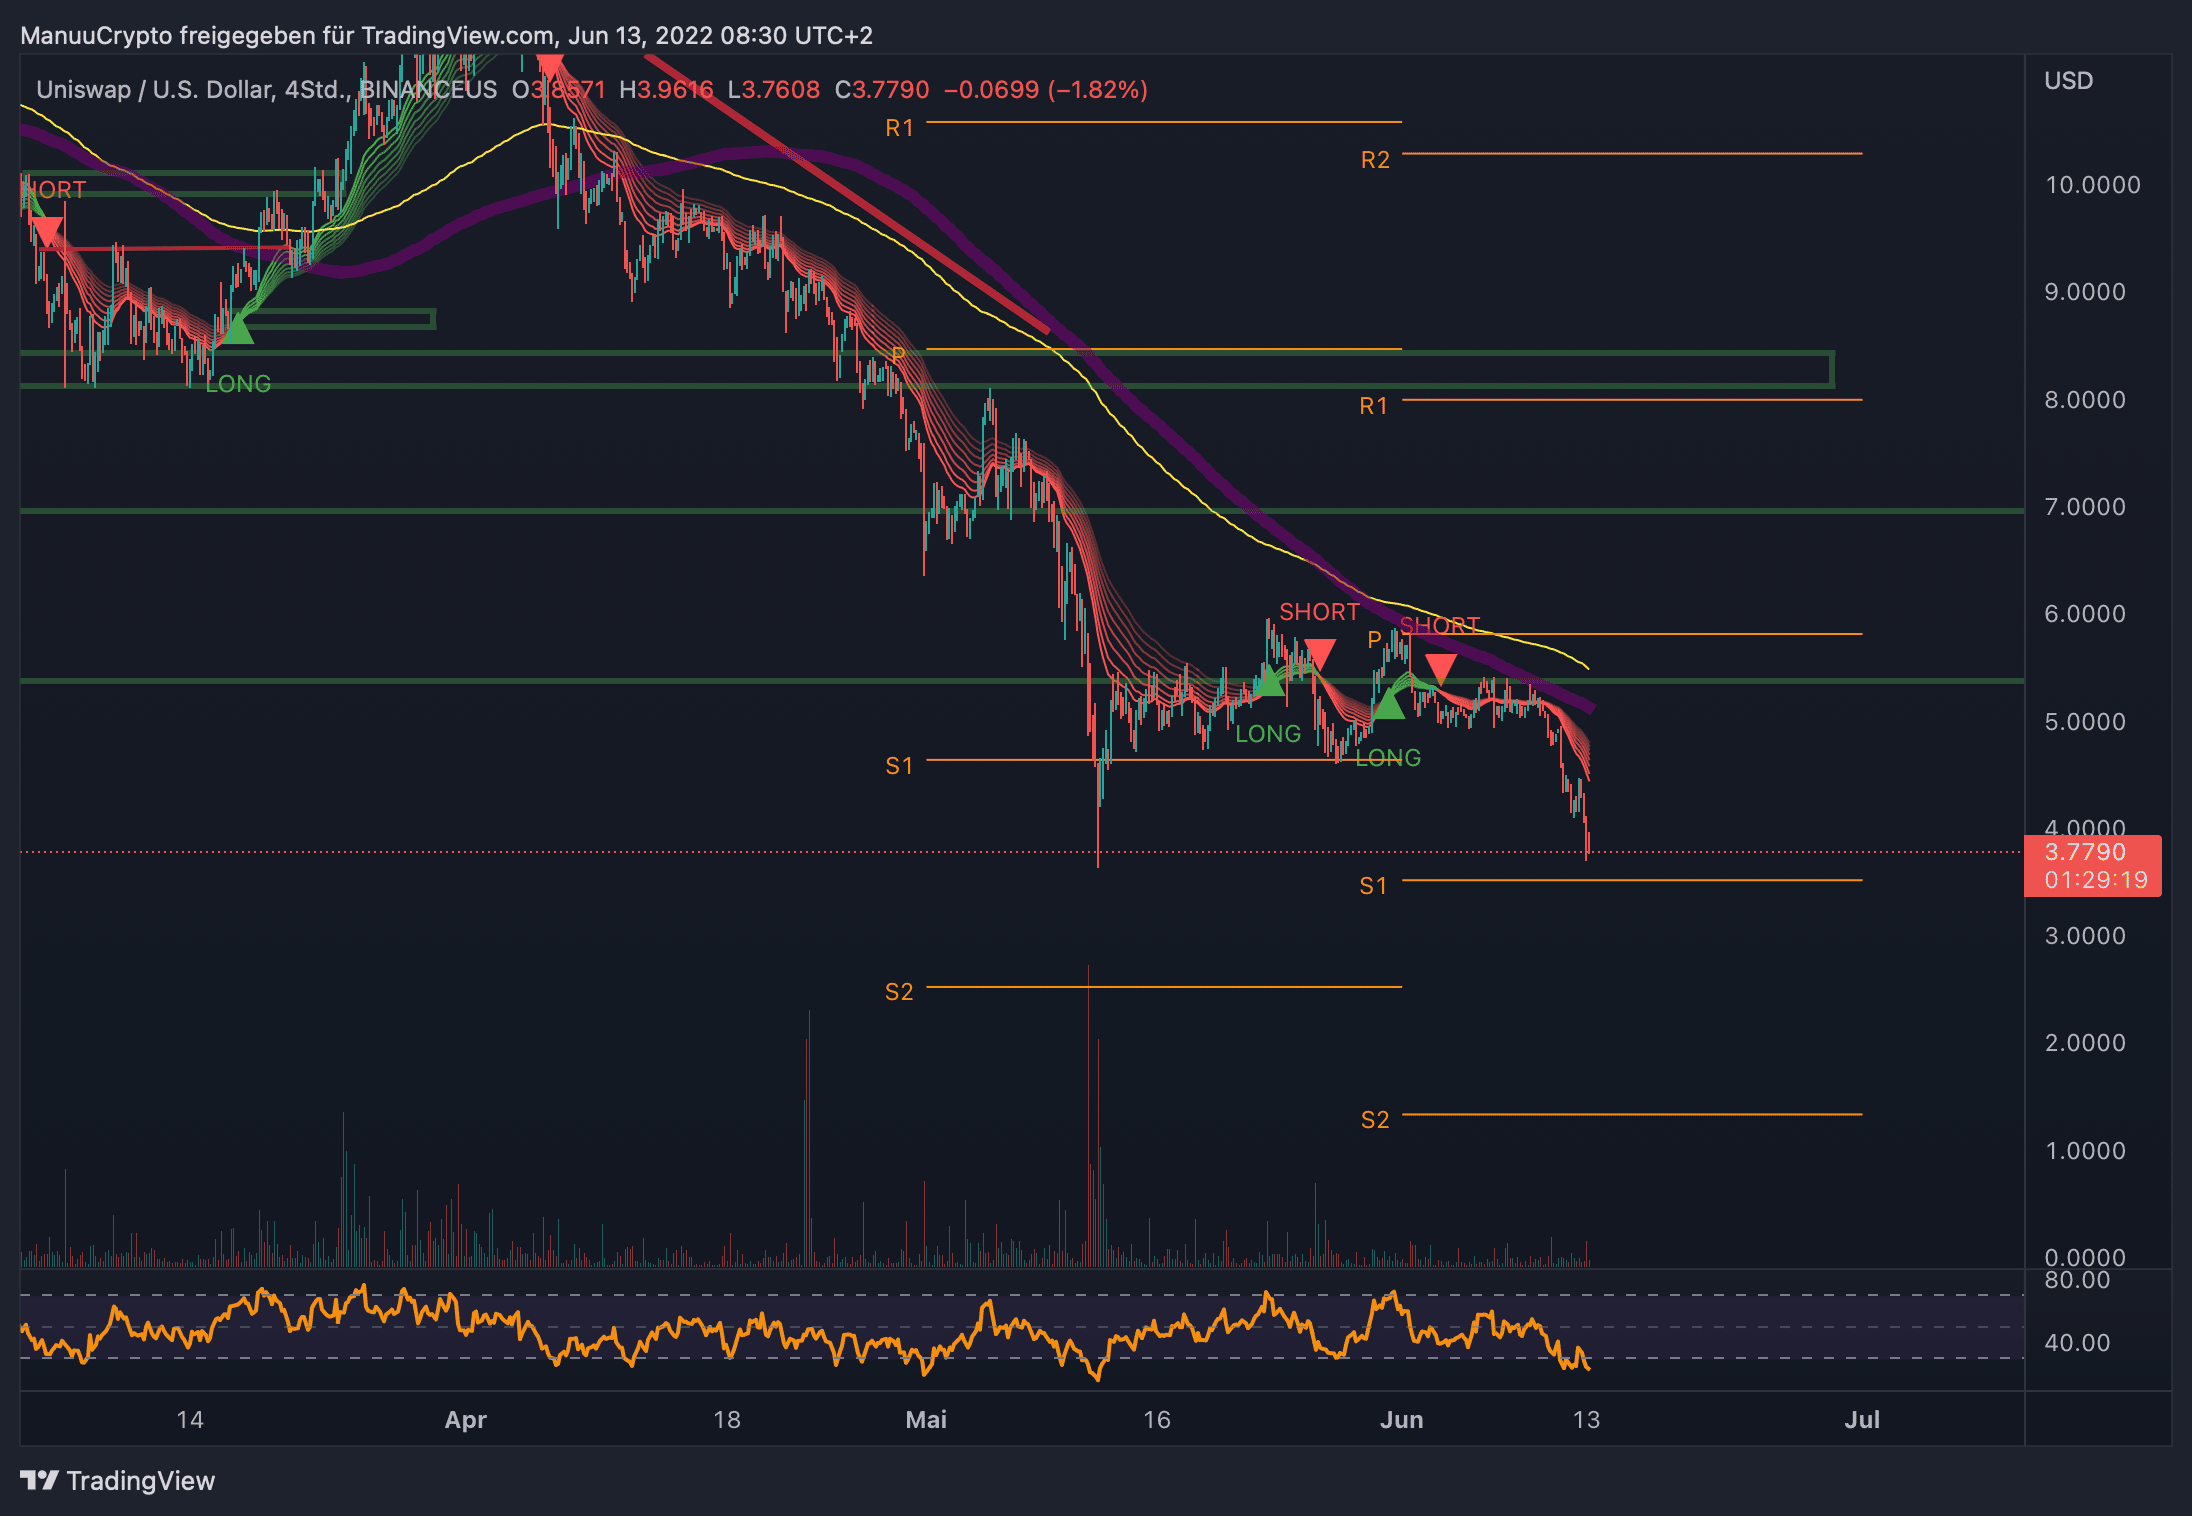Click the red SHORT triangle in early June

click(1440, 668)
